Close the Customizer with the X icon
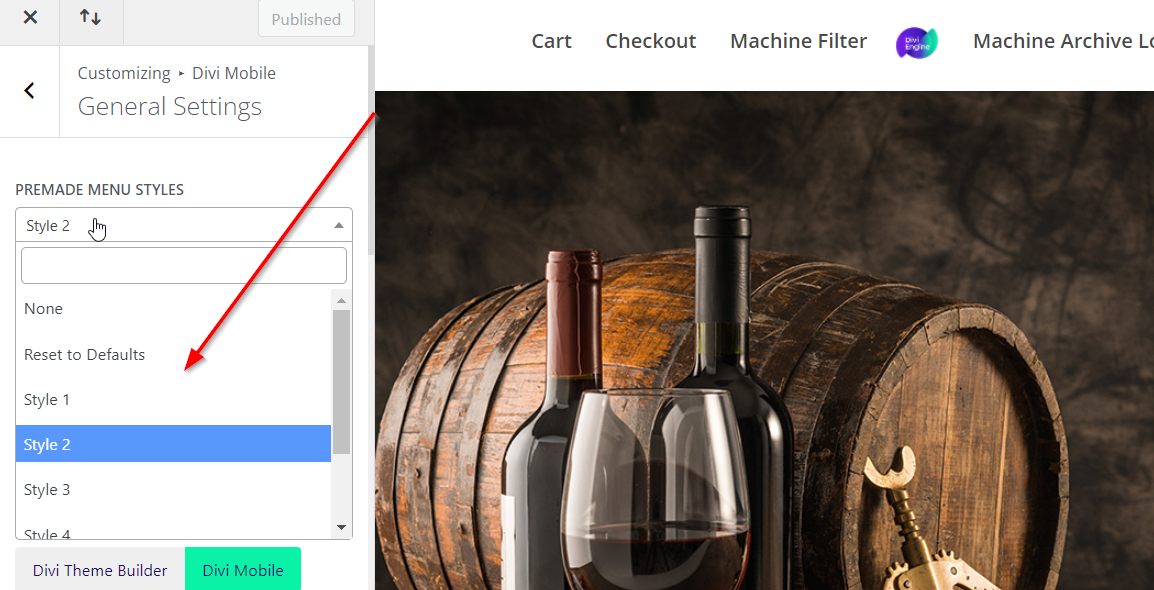The width and height of the screenshot is (1154, 590). click(30, 17)
